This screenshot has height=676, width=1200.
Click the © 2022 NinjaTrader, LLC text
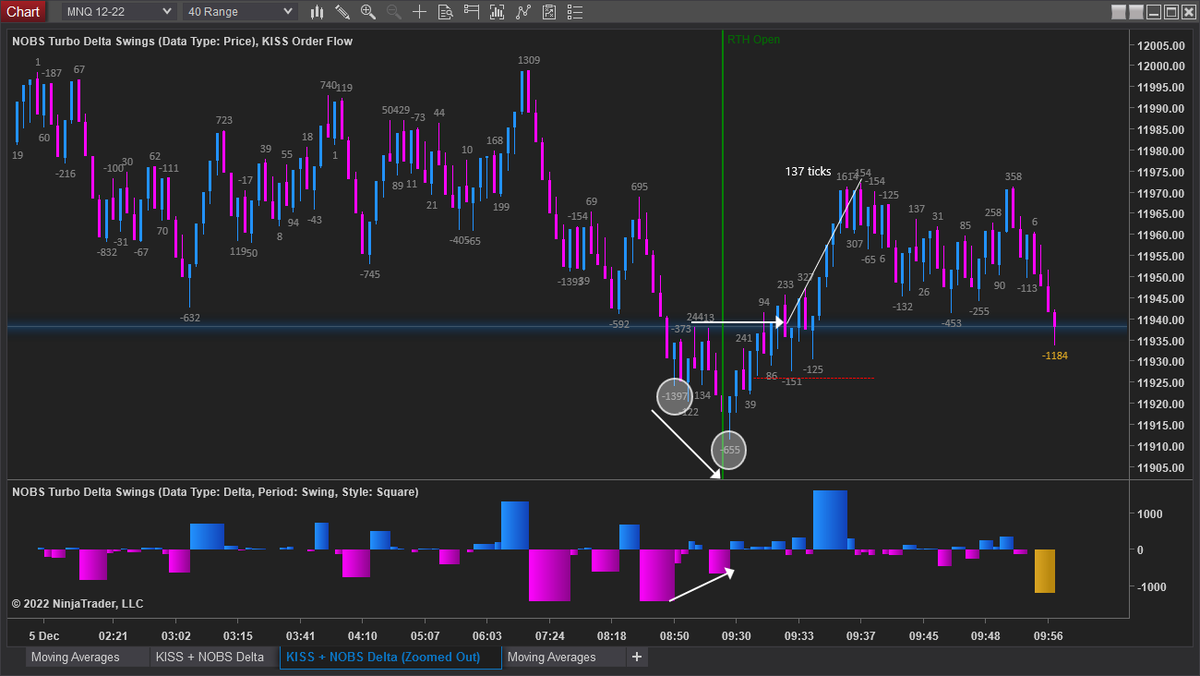77,604
